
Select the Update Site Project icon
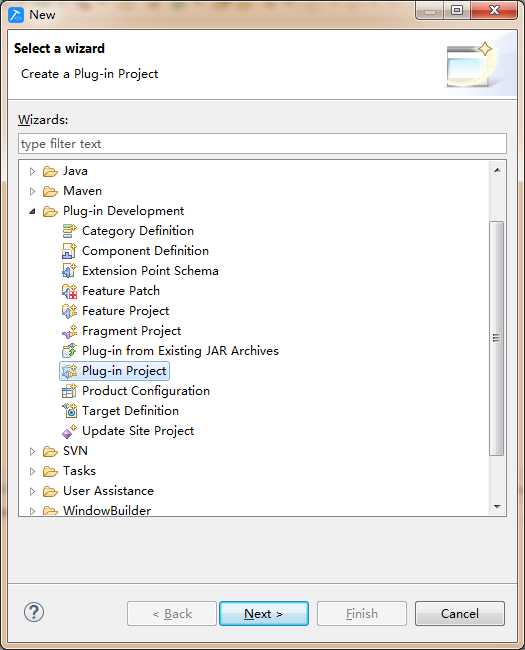69,431
